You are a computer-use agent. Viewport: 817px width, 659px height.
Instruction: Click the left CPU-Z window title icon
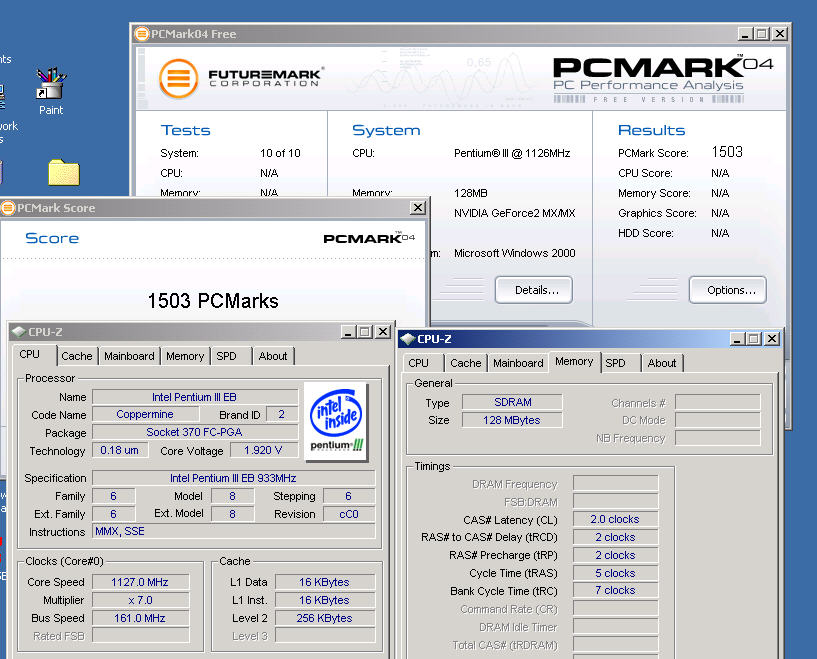19,332
